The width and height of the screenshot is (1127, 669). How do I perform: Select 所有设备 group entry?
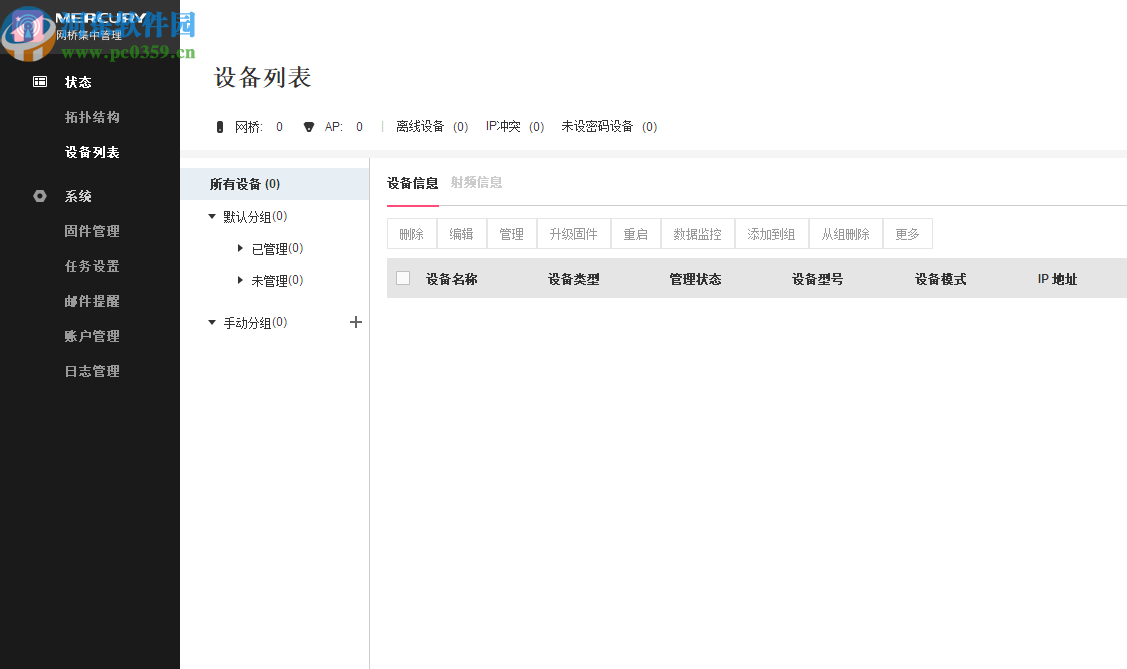(247, 184)
